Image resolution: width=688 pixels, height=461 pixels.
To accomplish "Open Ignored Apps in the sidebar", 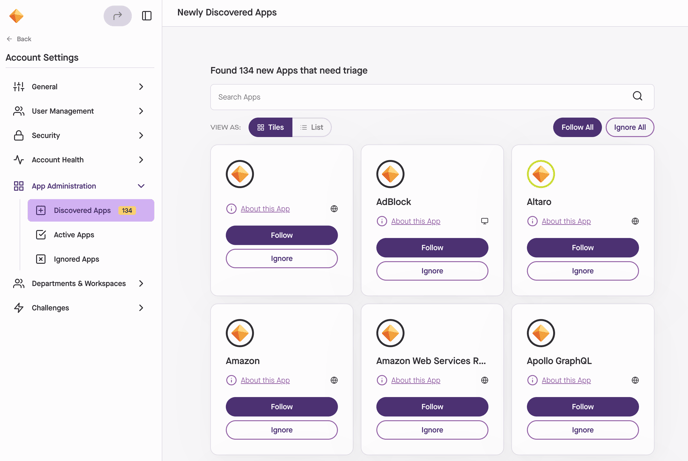I will point(76,259).
